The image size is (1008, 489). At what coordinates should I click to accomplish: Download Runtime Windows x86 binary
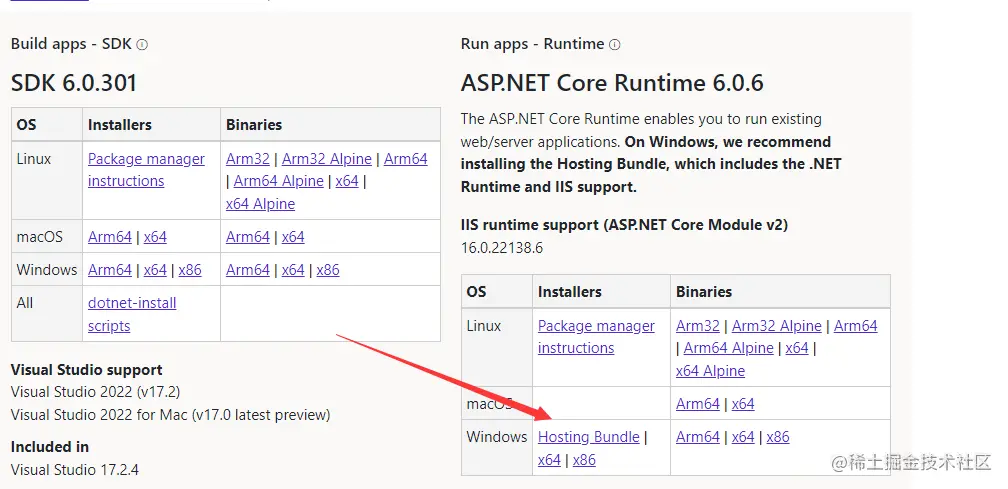tap(778, 437)
